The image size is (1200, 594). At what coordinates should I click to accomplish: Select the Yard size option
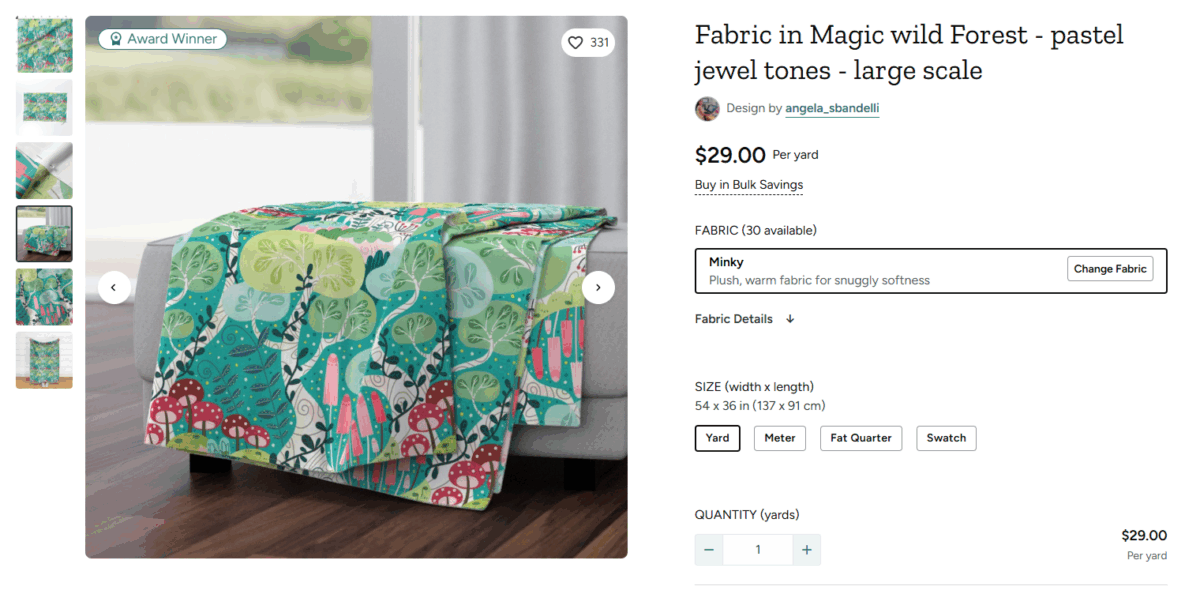[717, 438]
